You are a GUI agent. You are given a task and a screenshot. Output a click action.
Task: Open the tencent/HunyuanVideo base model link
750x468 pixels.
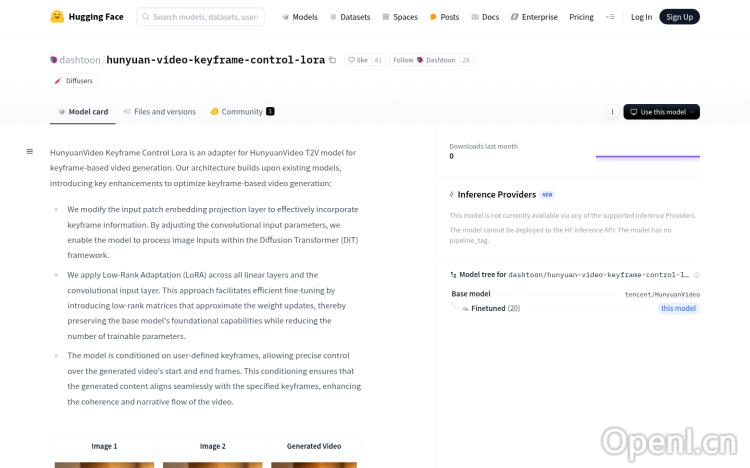(662, 294)
